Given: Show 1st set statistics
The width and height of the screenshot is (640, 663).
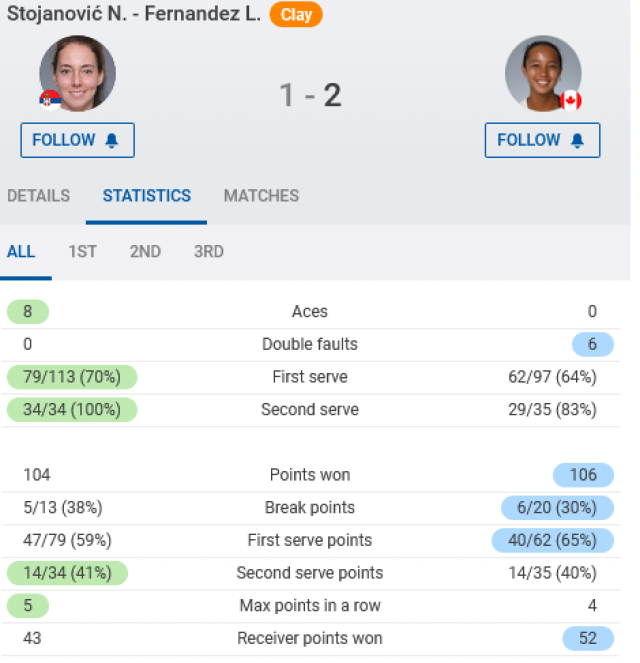Looking at the screenshot, I should pyautogui.click(x=82, y=252).
